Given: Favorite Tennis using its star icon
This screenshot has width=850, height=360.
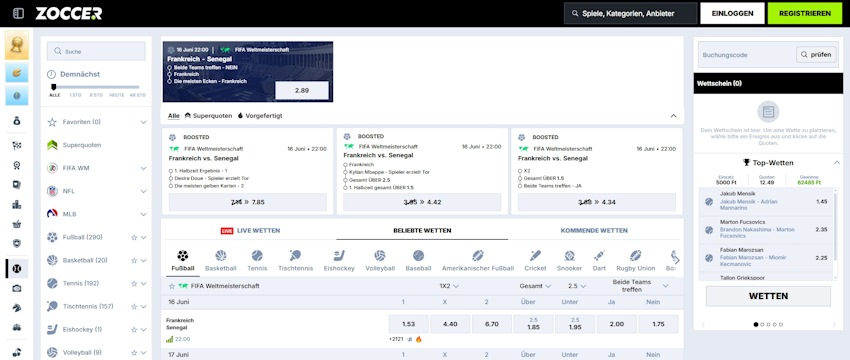Looking at the screenshot, I should click(x=134, y=284).
